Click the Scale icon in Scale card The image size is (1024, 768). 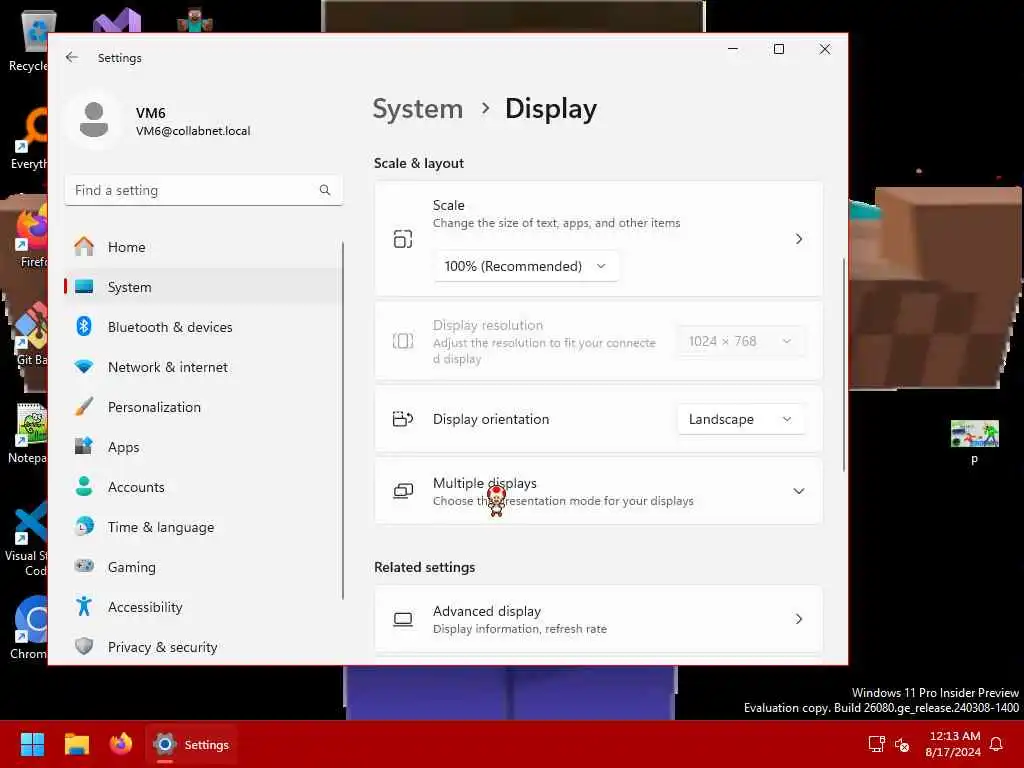point(403,239)
